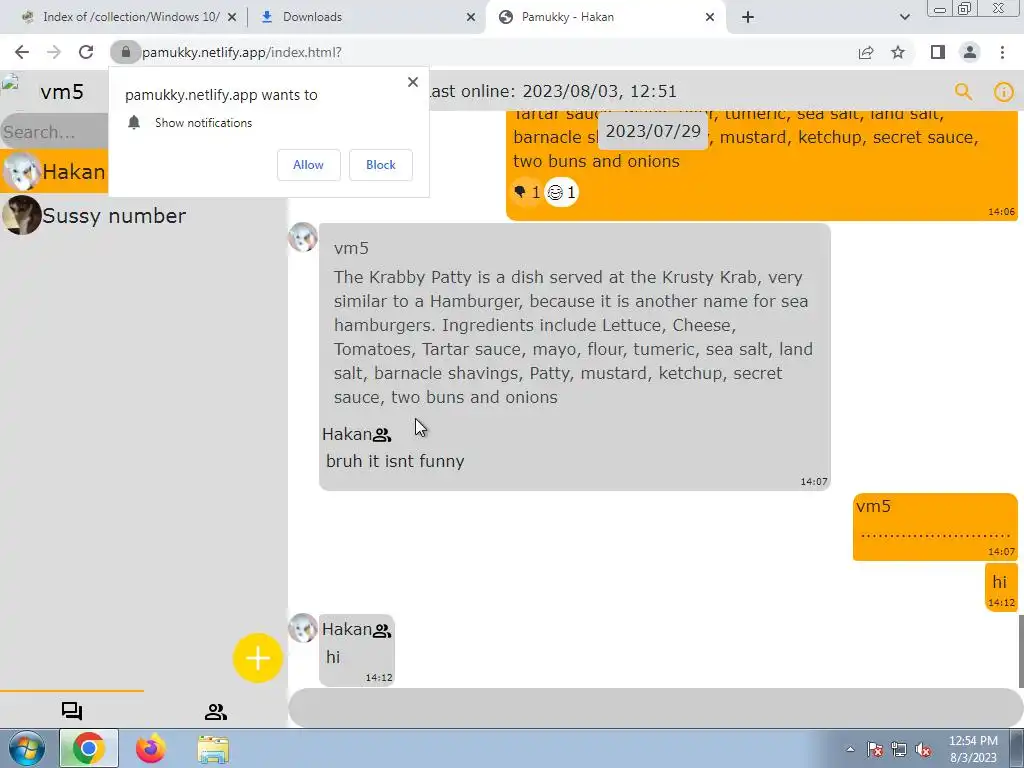Close the Pamukky - Hakan tab
Image resolution: width=1024 pixels, height=768 pixels.
point(710,17)
